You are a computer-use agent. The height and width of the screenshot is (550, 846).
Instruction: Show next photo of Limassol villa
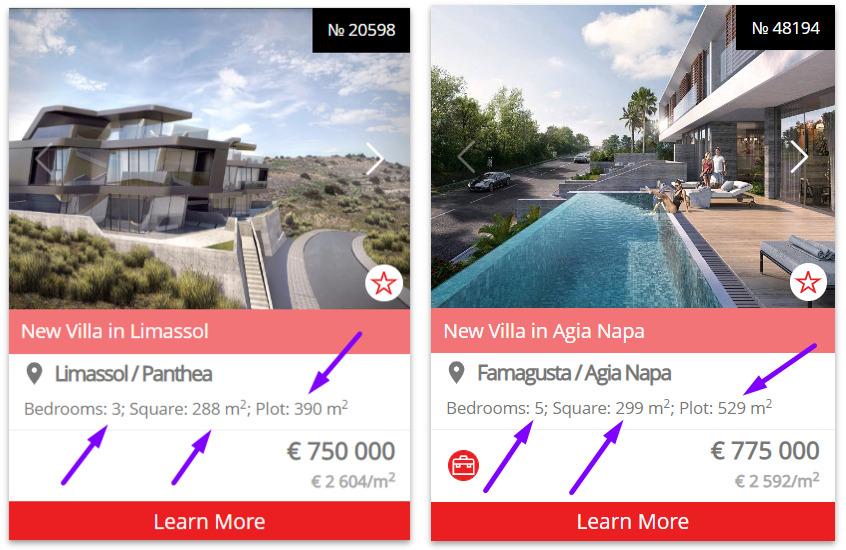pos(374,159)
